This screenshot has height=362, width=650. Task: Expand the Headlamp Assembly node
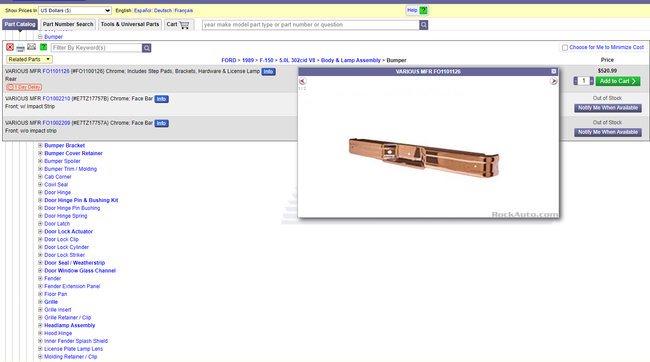[40, 326]
